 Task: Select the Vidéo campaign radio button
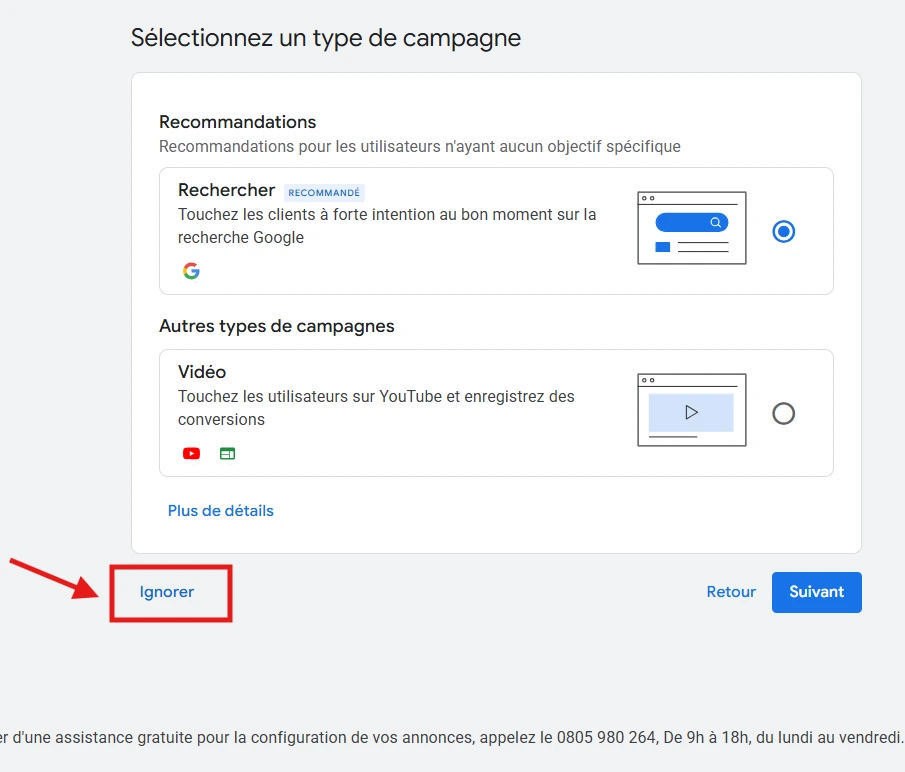(x=784, y=413)
